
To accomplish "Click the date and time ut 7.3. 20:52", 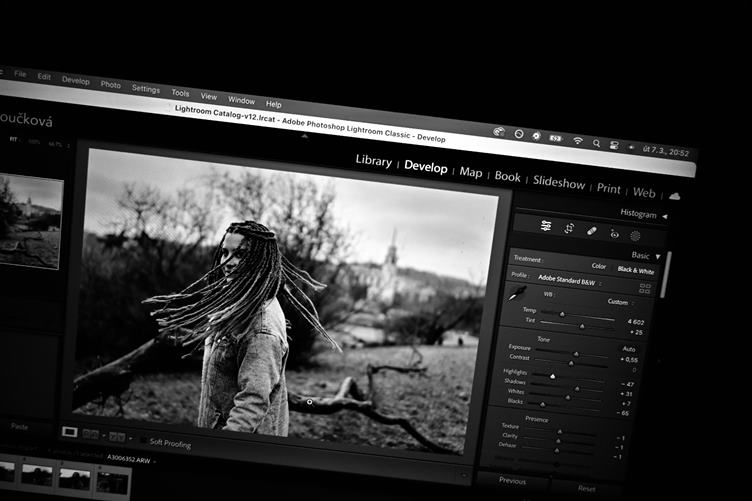I will point(666,151).
